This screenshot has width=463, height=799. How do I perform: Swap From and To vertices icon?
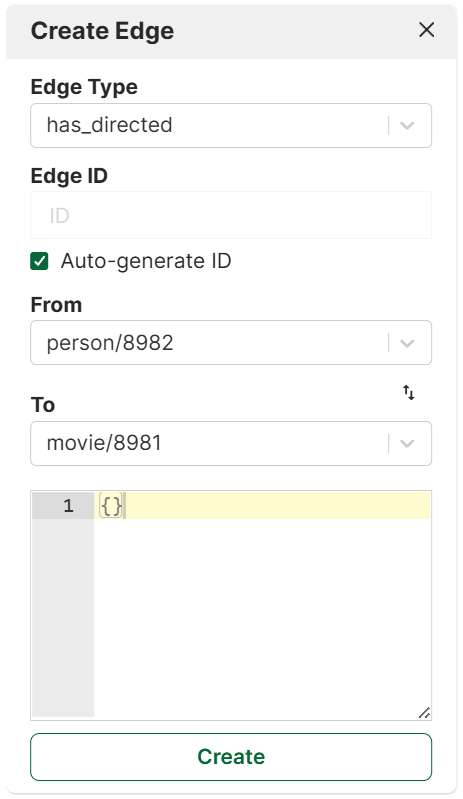(x=408, y=392)
